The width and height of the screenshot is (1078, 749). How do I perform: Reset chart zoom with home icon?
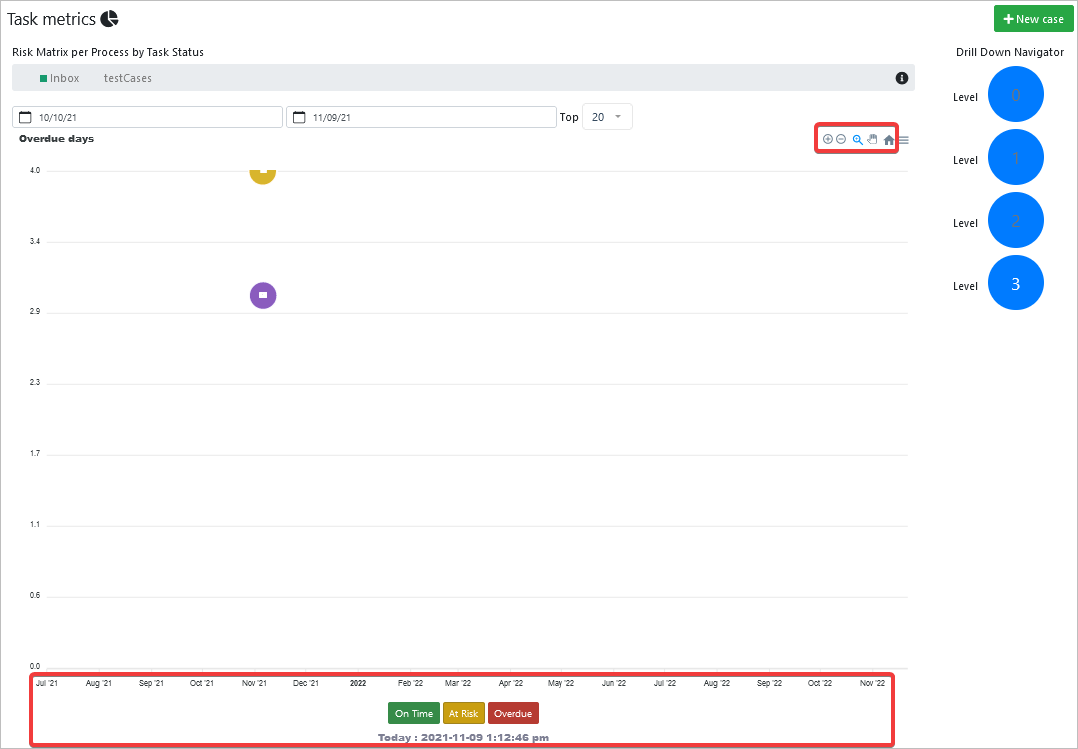coord(888,140)
